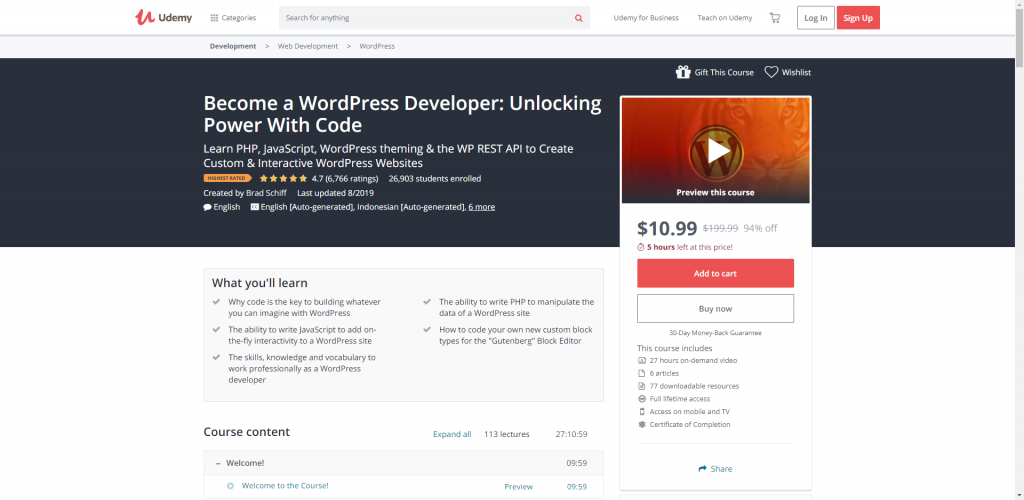Click the Log In button

pyautogui.click(x=816, y=18)
